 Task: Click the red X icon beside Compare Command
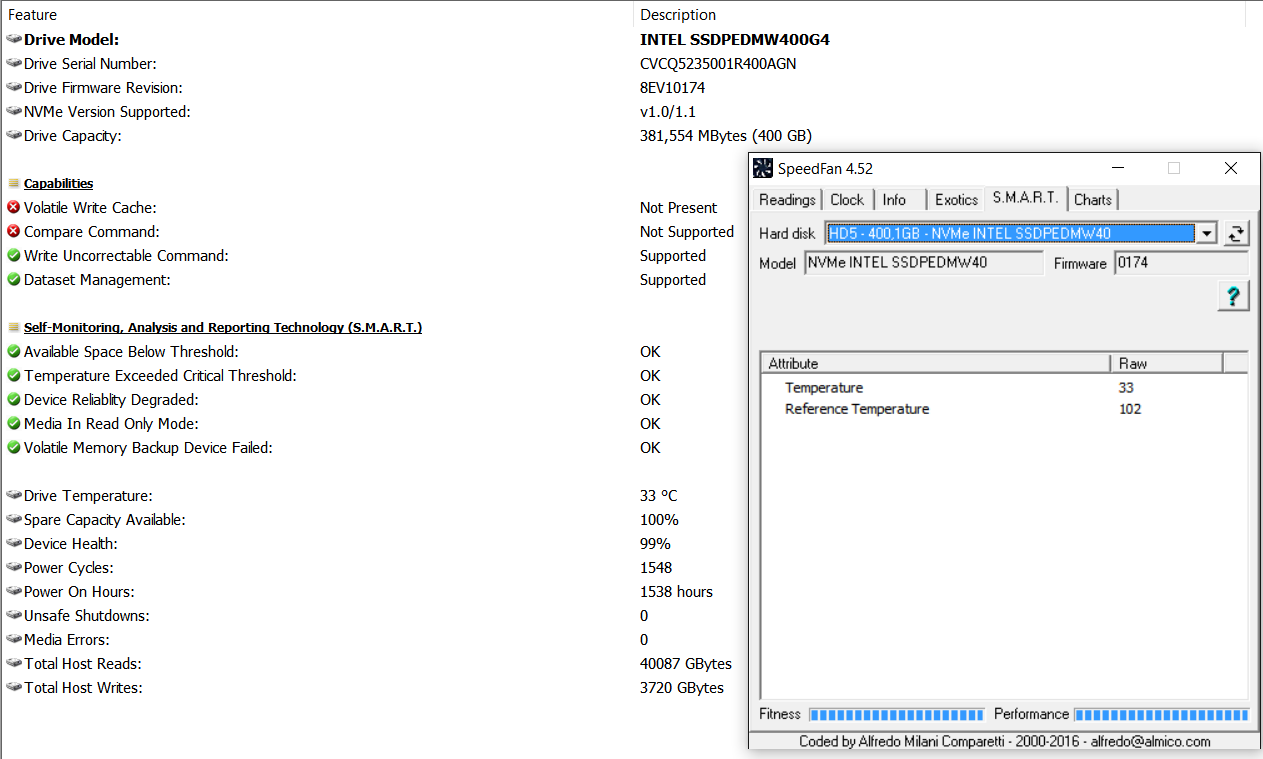14,232
